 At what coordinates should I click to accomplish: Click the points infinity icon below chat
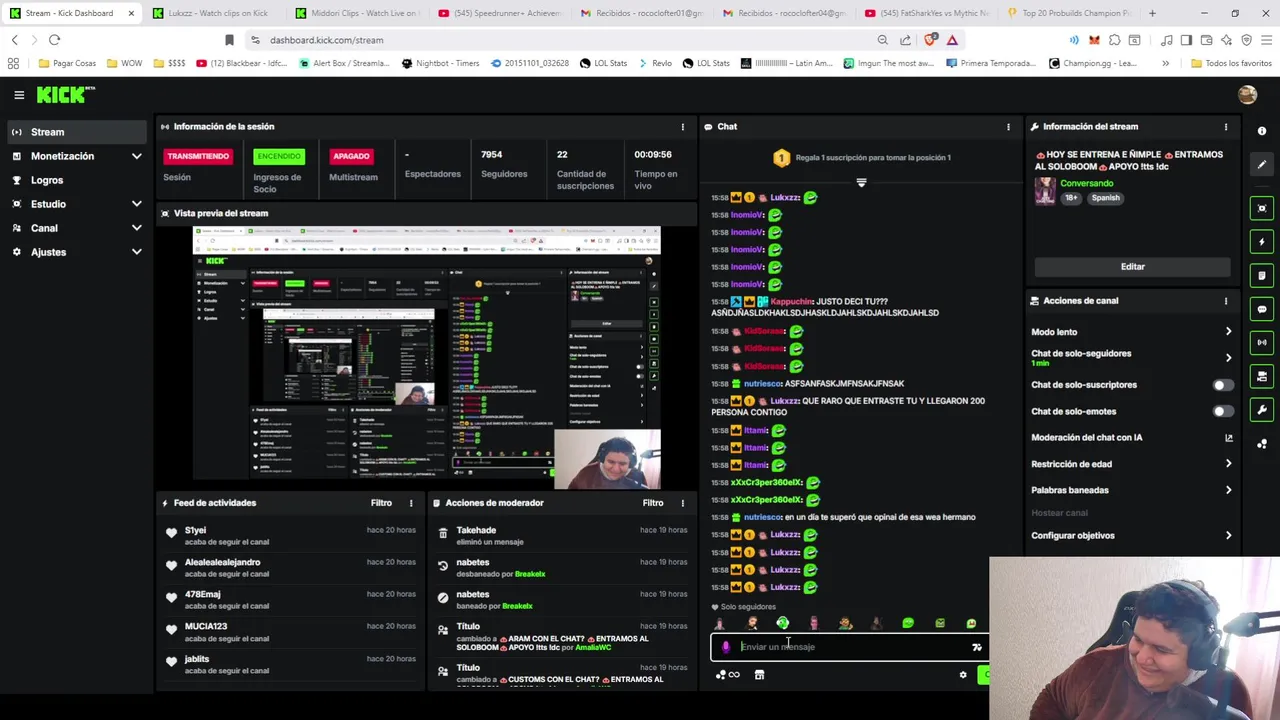click(x=728, y=675)
